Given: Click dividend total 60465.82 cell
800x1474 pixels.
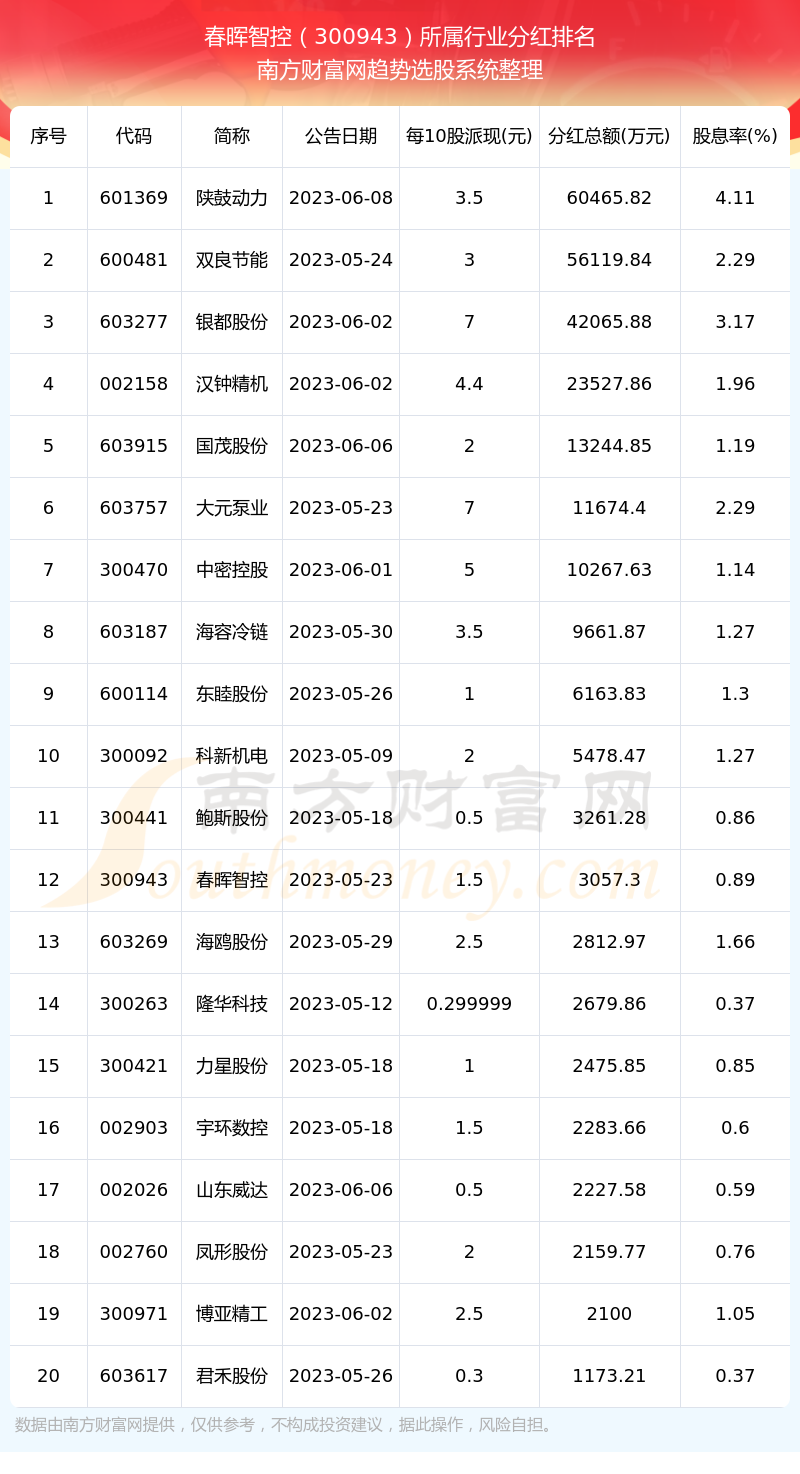Looking at the screenshot, I should 609,198.
